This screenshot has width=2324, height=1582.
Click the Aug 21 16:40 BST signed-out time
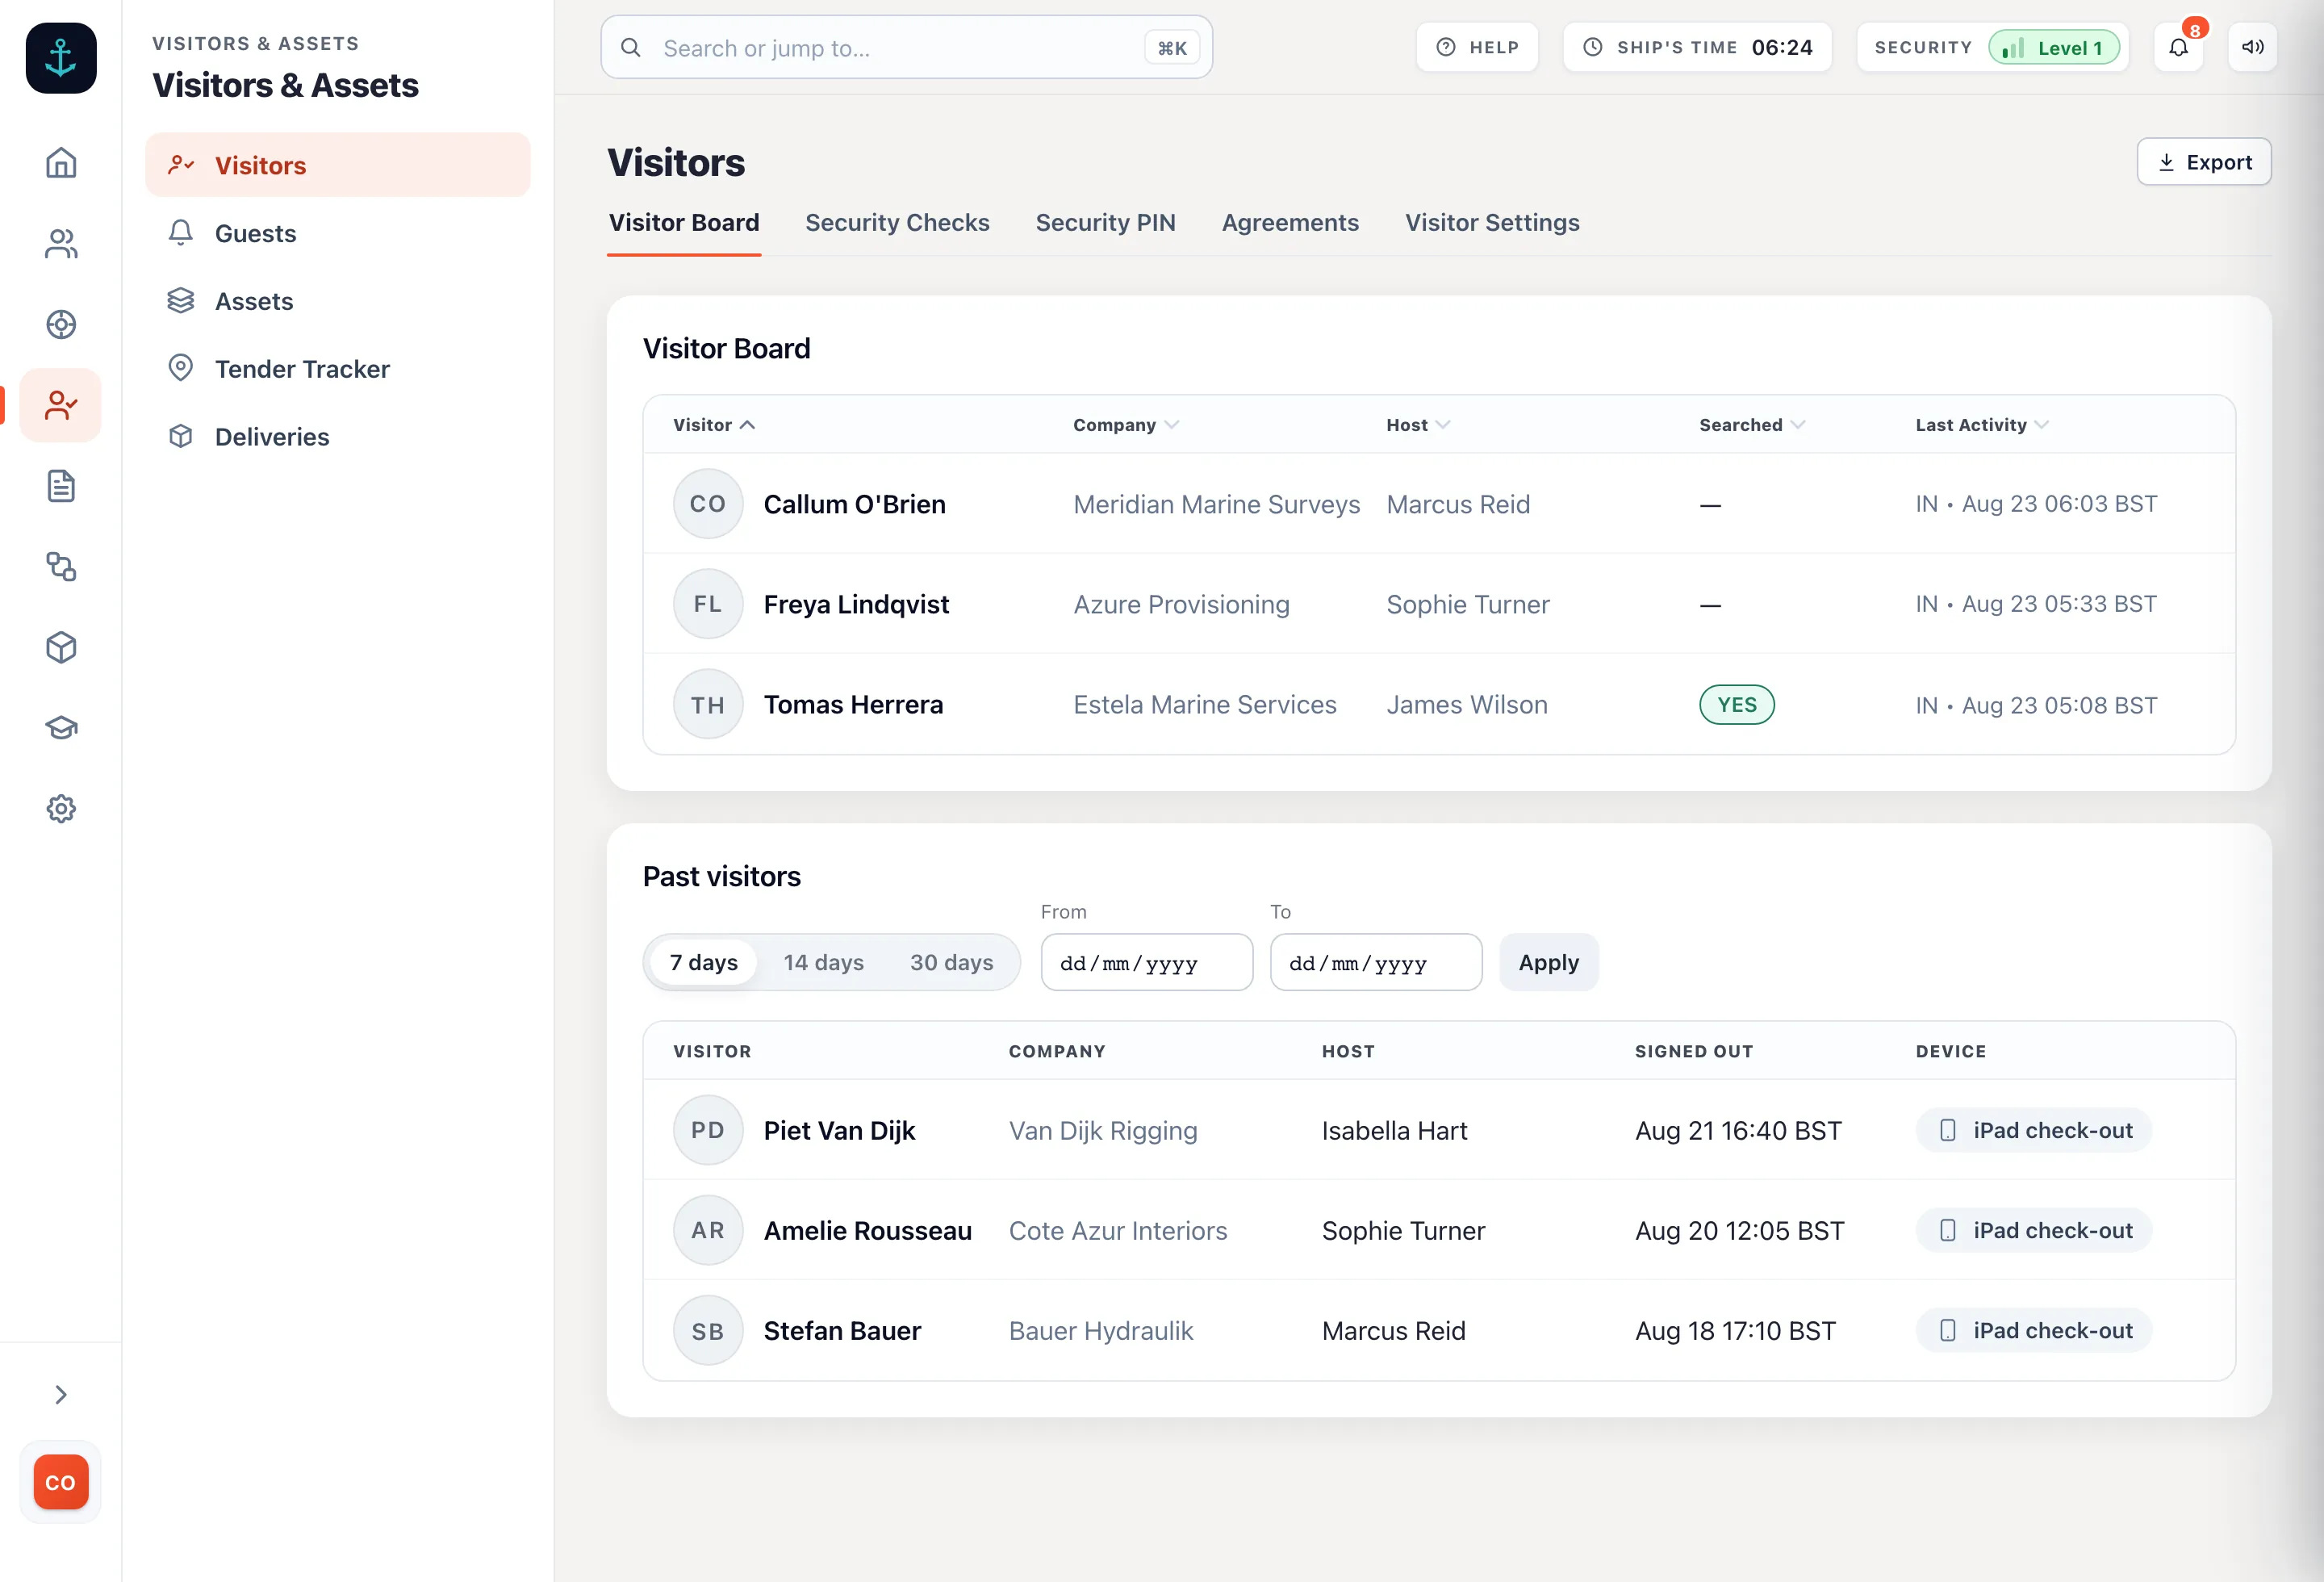(1738, 1130)
